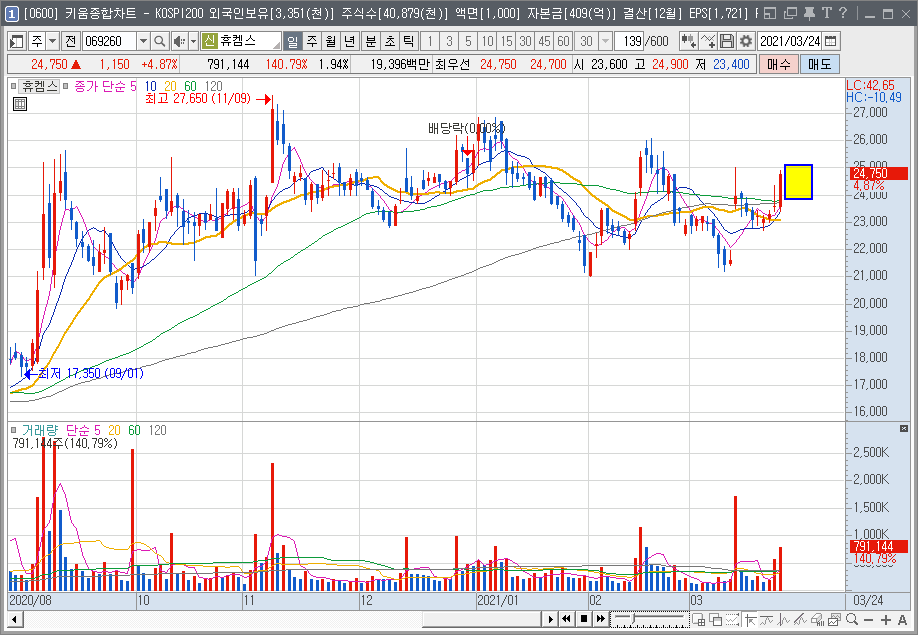Image resolution: width=918 pixels, height=635 pixels.
Task: Open the interval 30 dropdown arrow
Action: click(x=605, y=41)
